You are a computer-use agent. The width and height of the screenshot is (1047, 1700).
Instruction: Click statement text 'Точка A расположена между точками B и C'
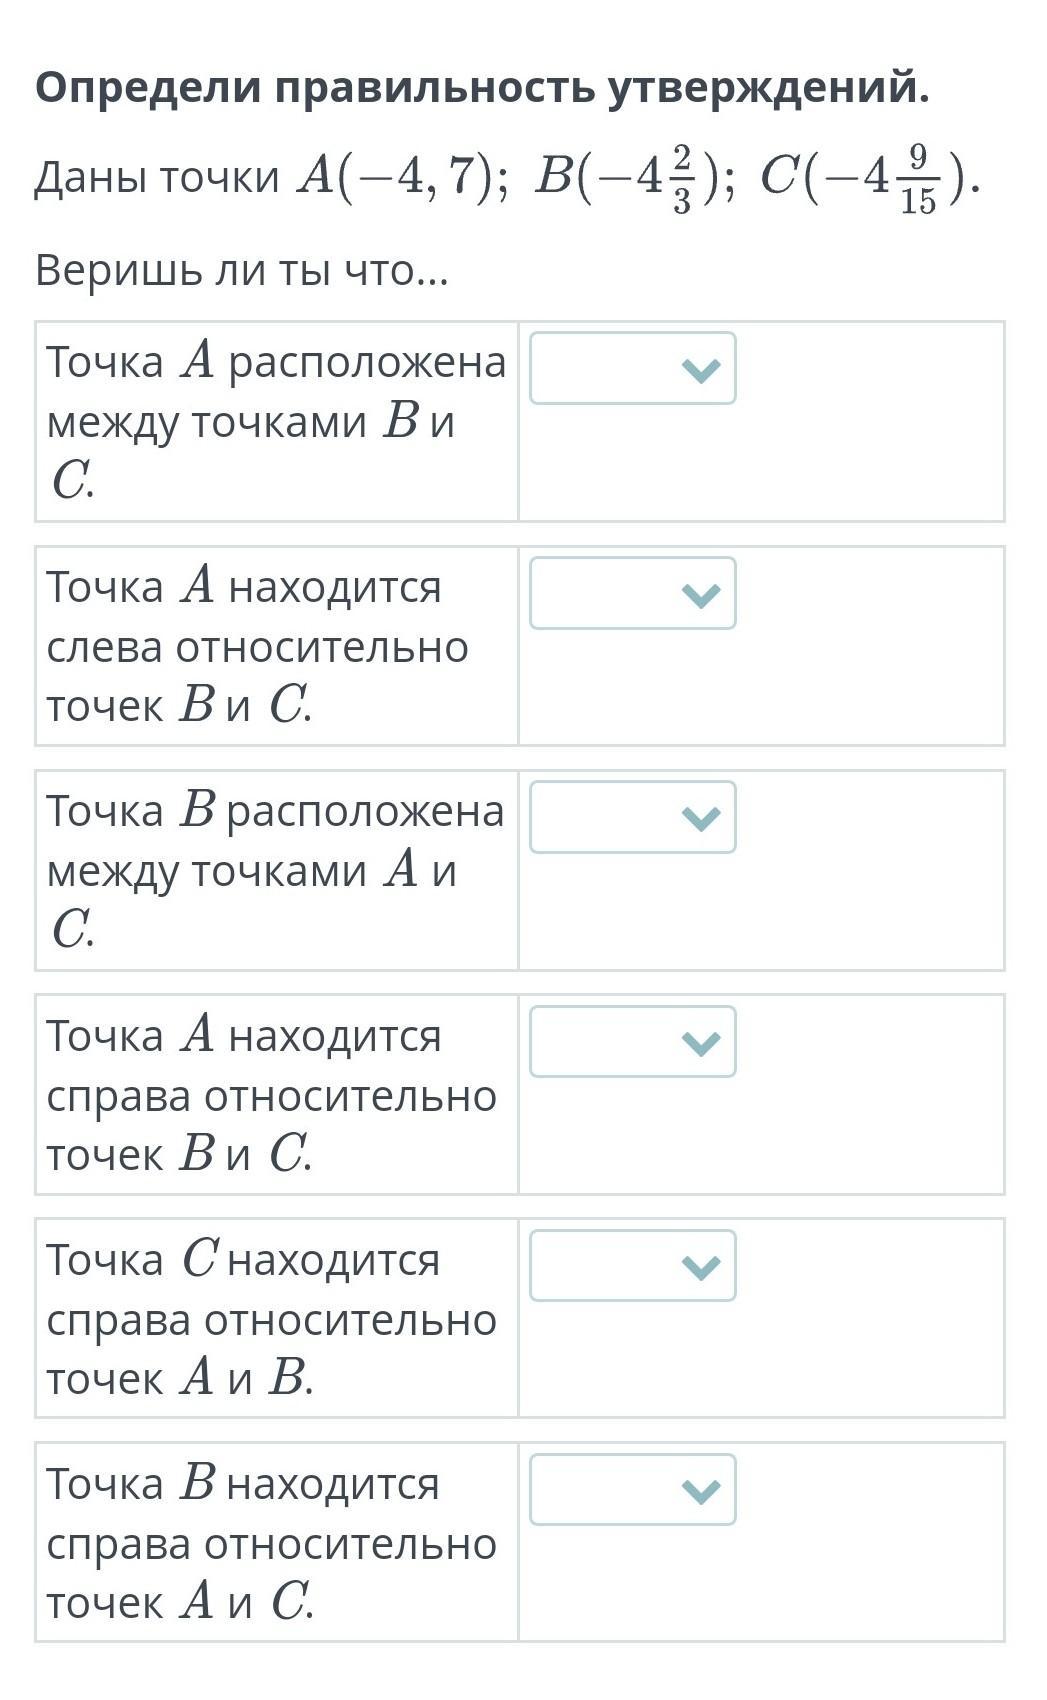[x=275, y=421]
